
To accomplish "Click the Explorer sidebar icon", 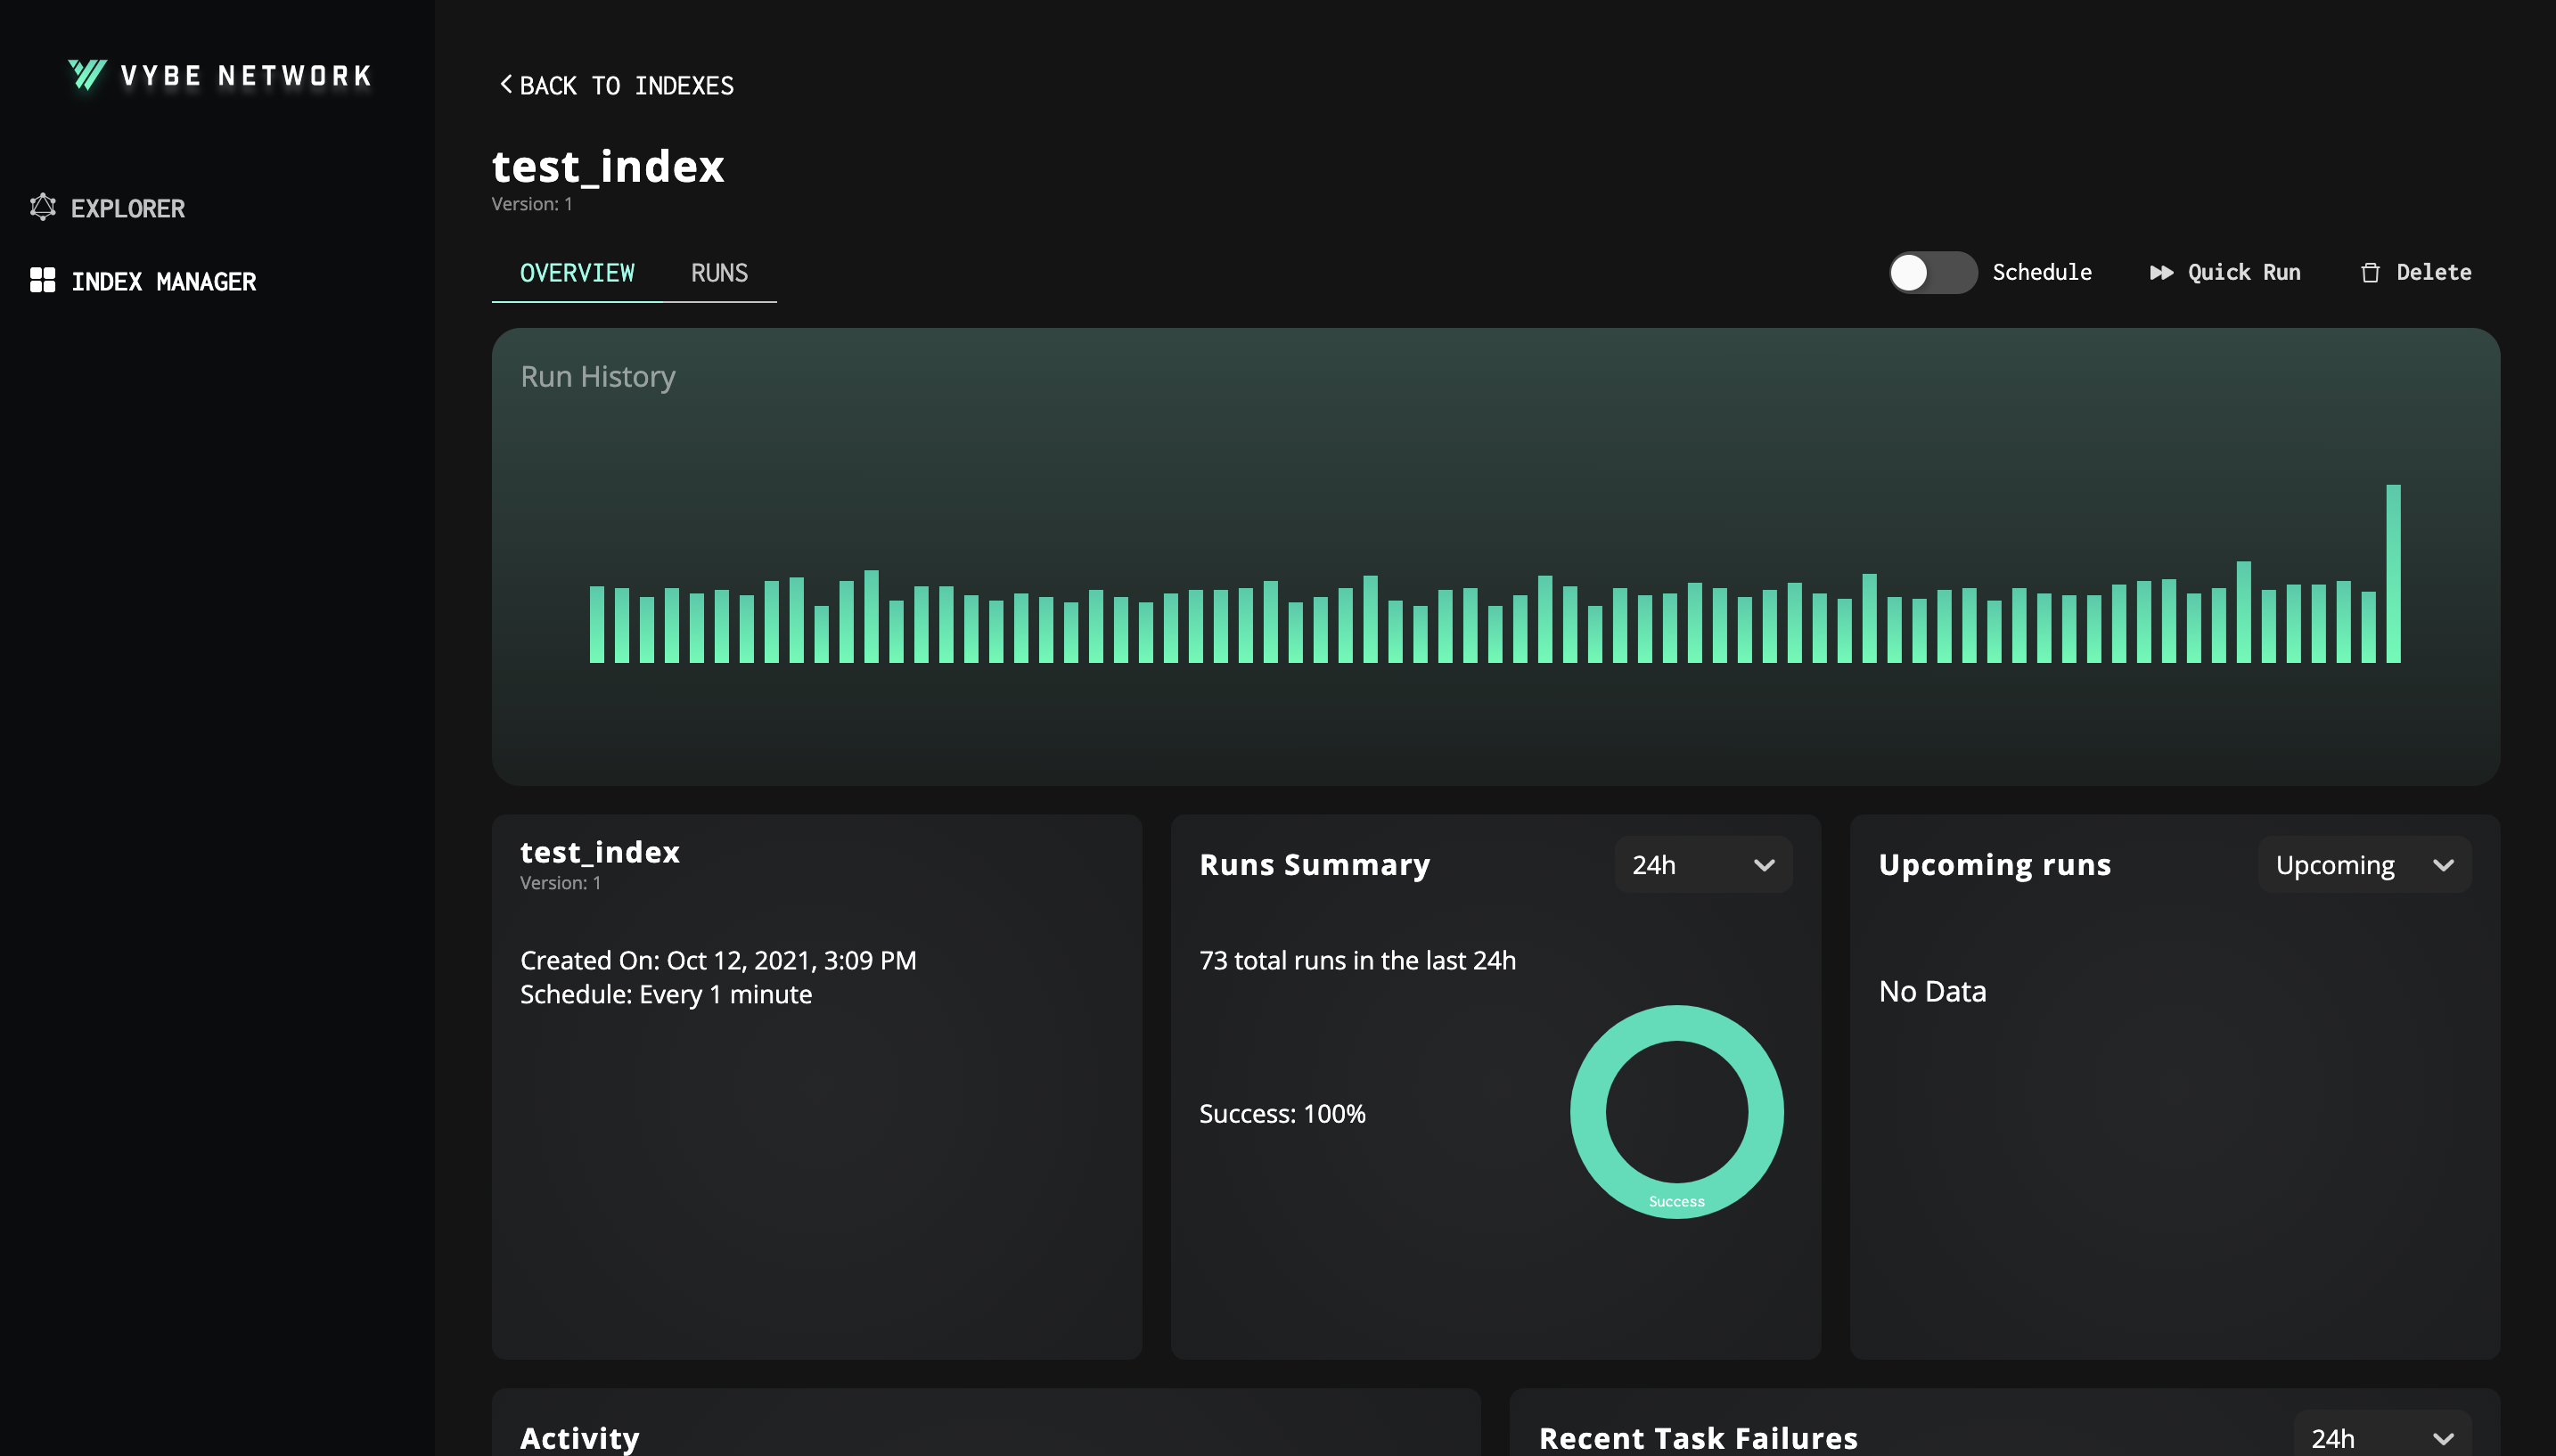I will tap(42, 208).
